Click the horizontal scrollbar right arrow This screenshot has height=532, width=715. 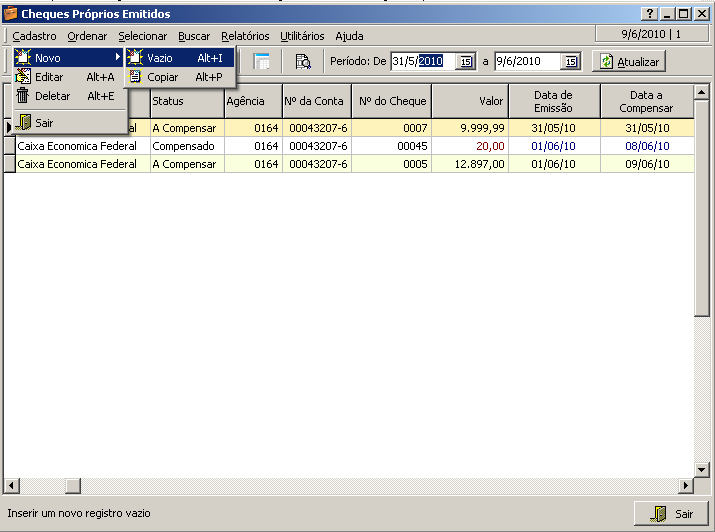686,486
